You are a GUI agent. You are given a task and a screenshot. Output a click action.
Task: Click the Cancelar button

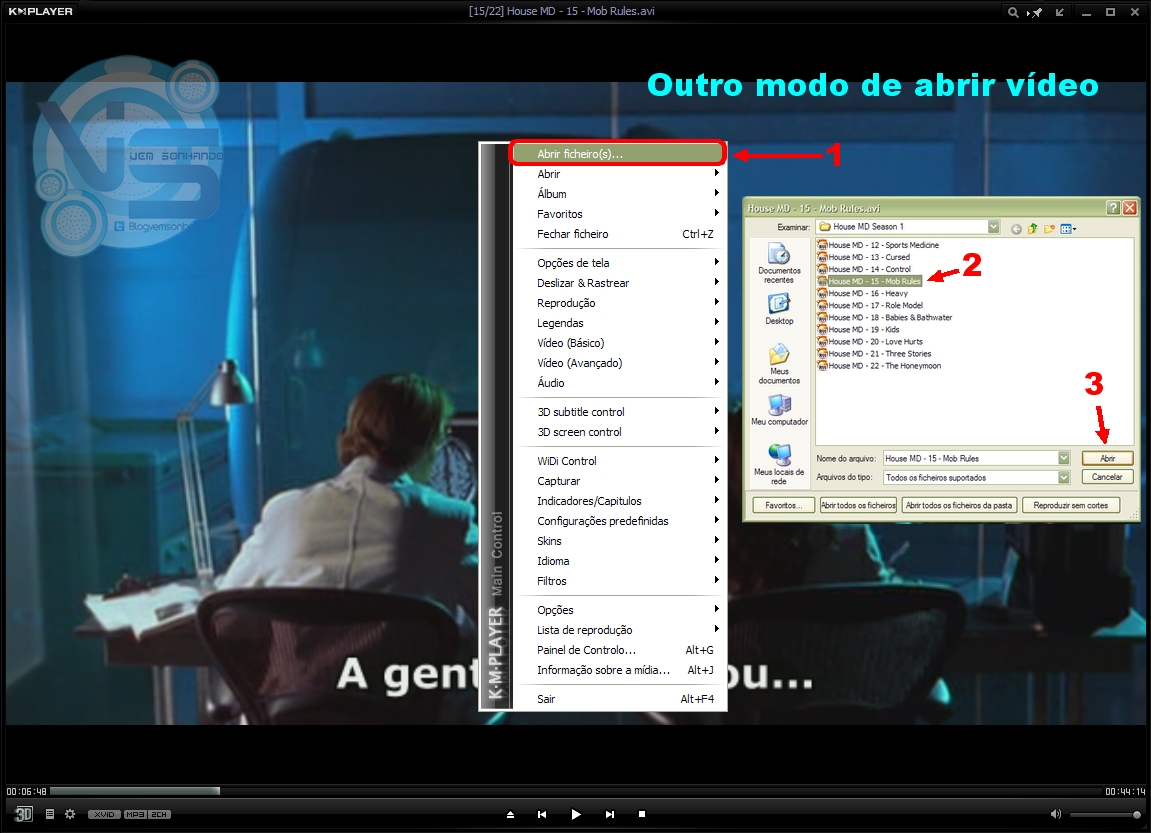coord(1107,477)
